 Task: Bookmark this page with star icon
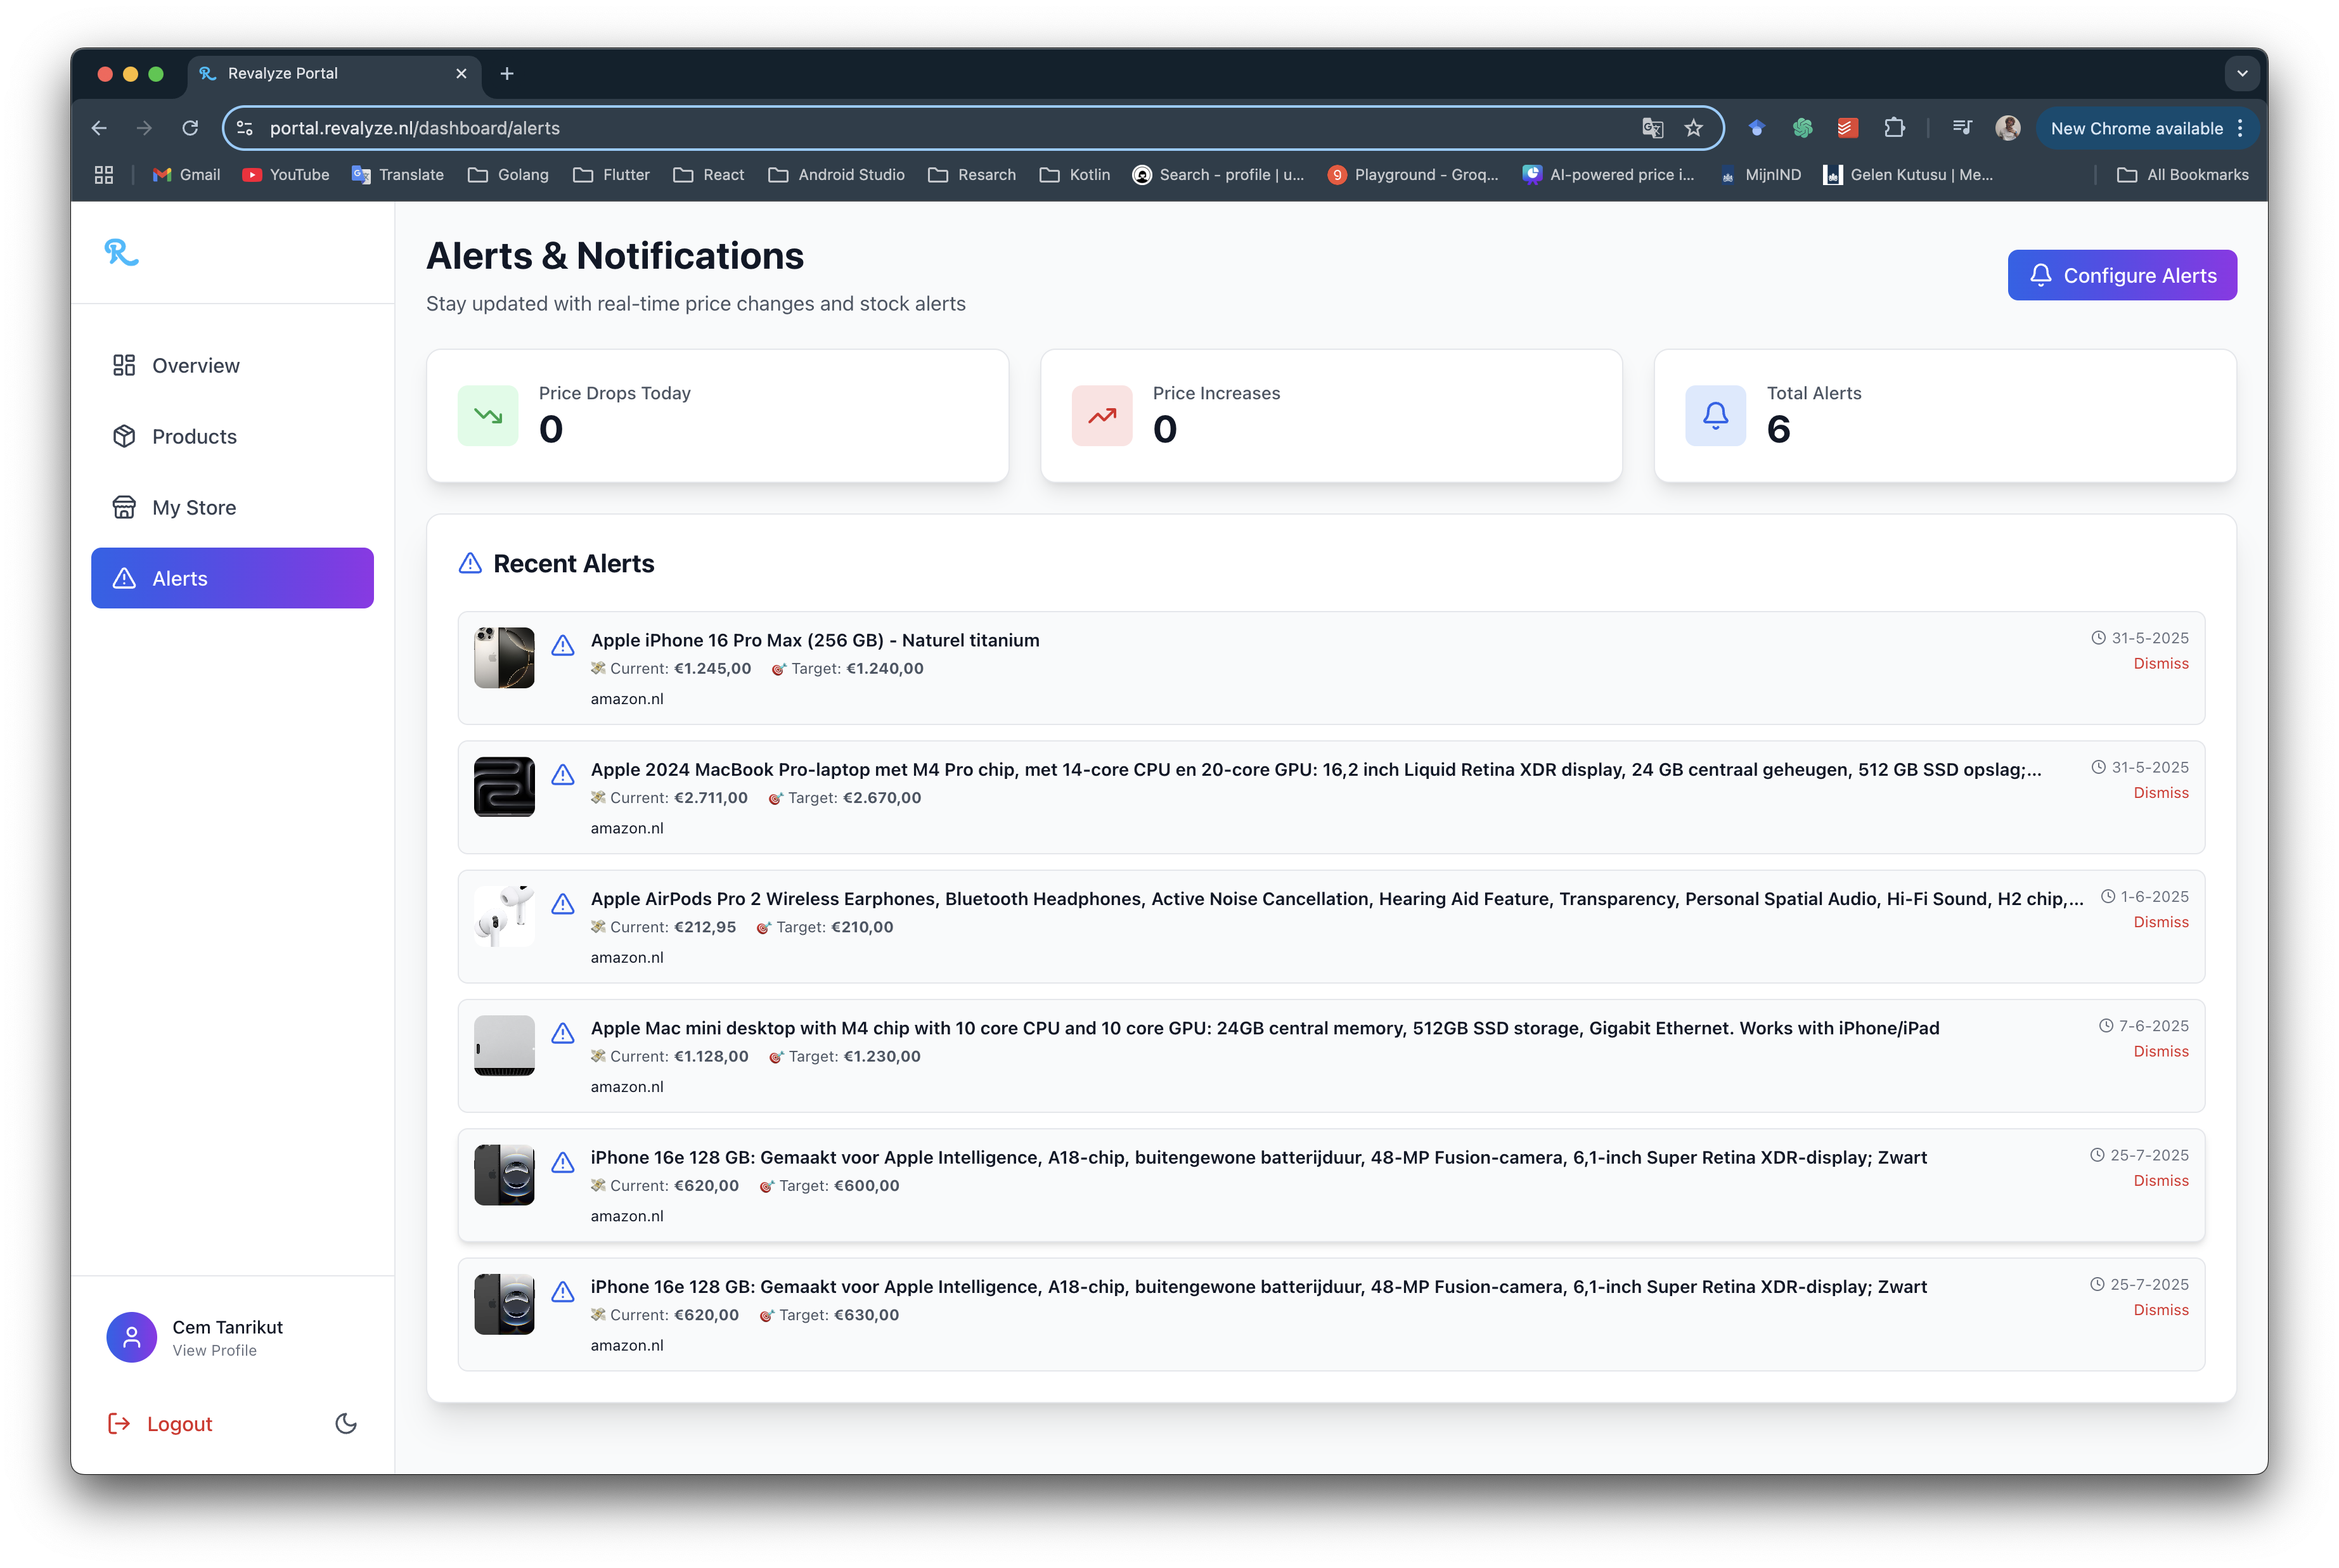pos(1693,128)
